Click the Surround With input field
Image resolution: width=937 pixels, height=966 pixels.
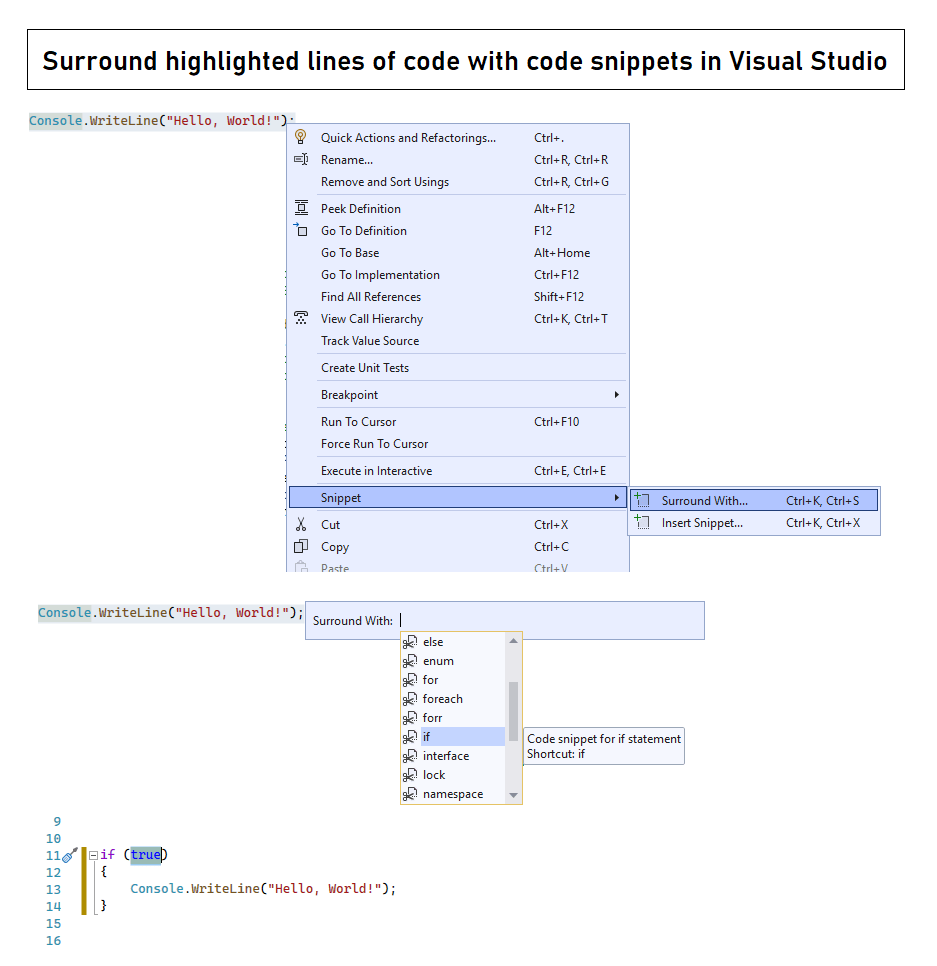pyautogui.click(x=550, y=620)
